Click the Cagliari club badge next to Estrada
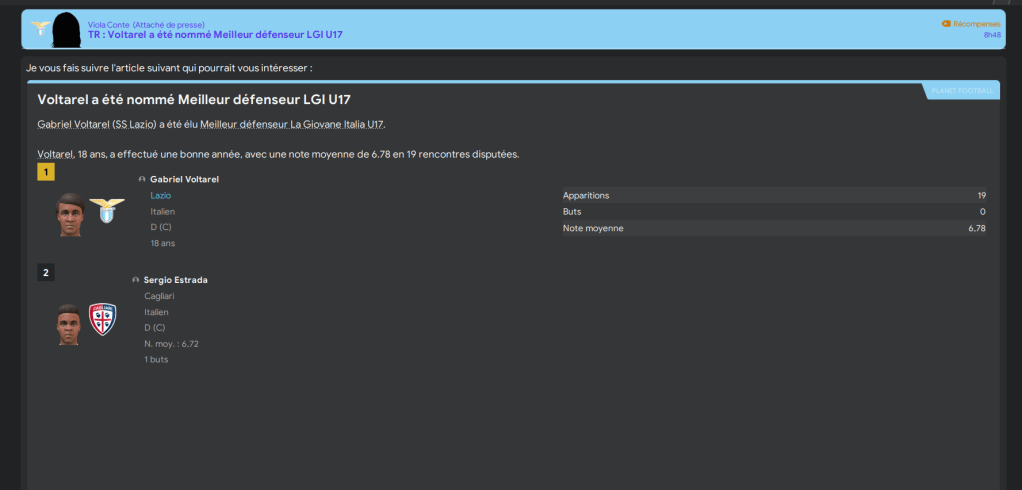1022x490 pixels. tap(102, 320)
